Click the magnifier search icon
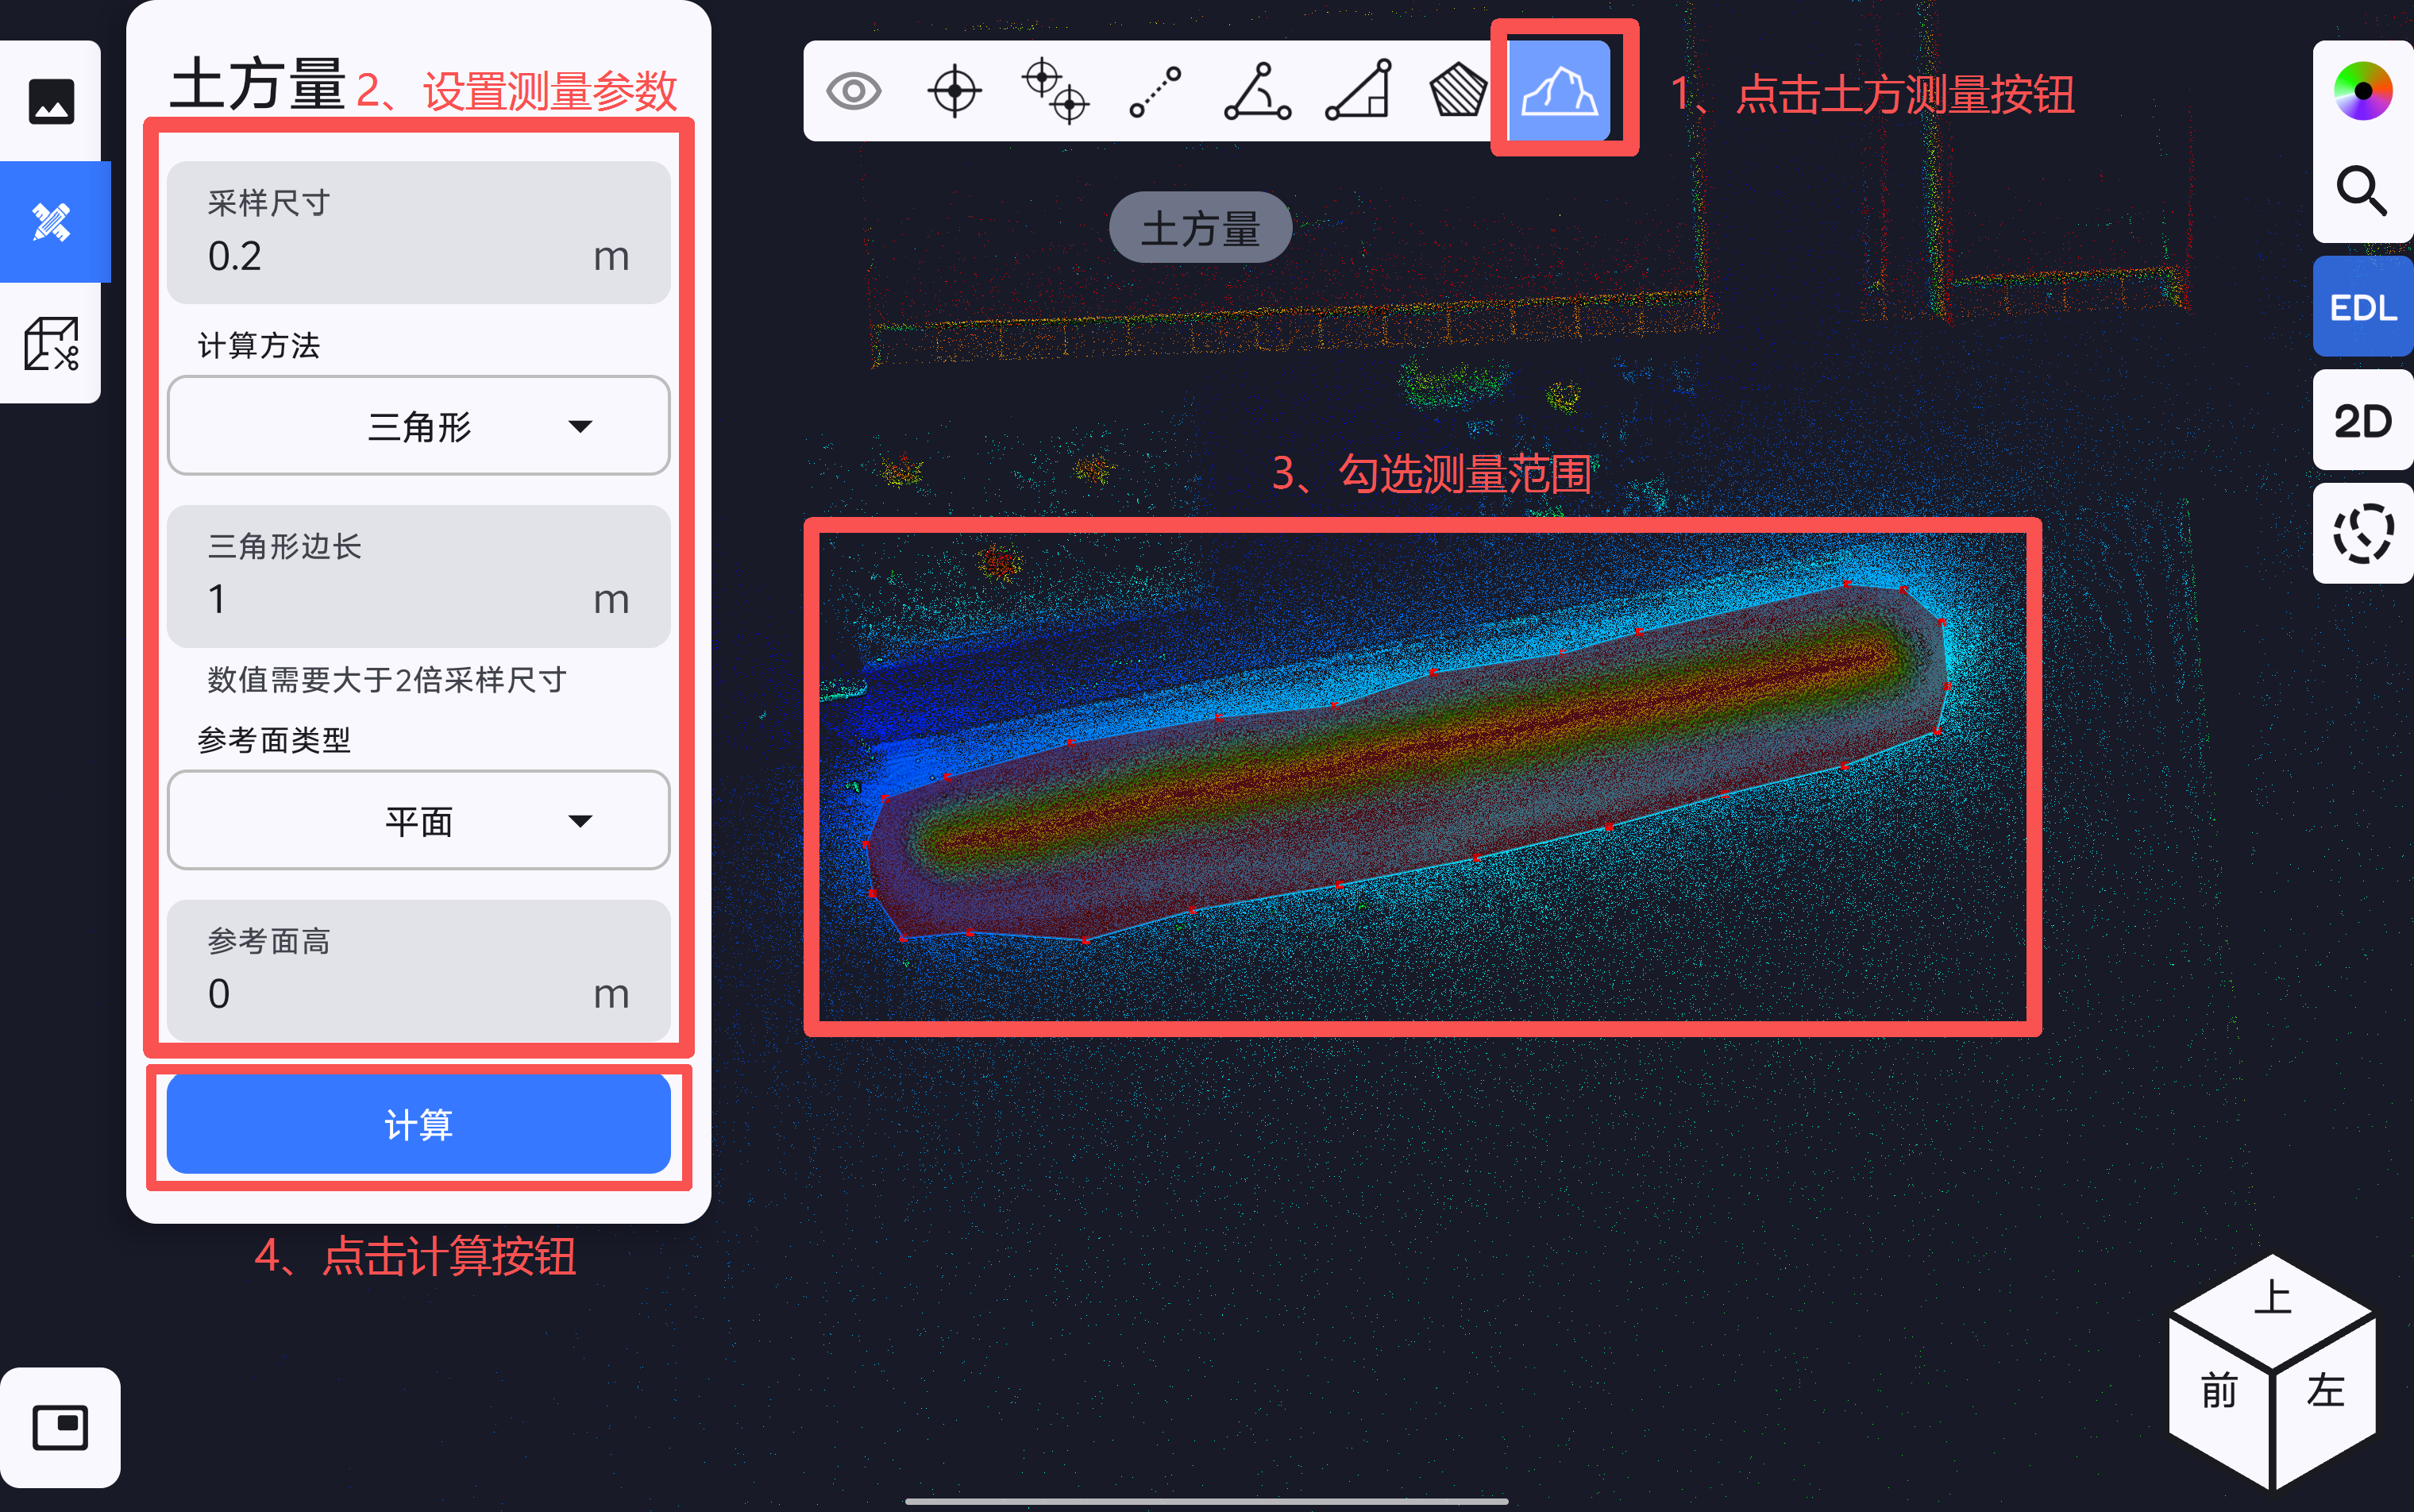 pyautogui.click(x=2362, y=191)
